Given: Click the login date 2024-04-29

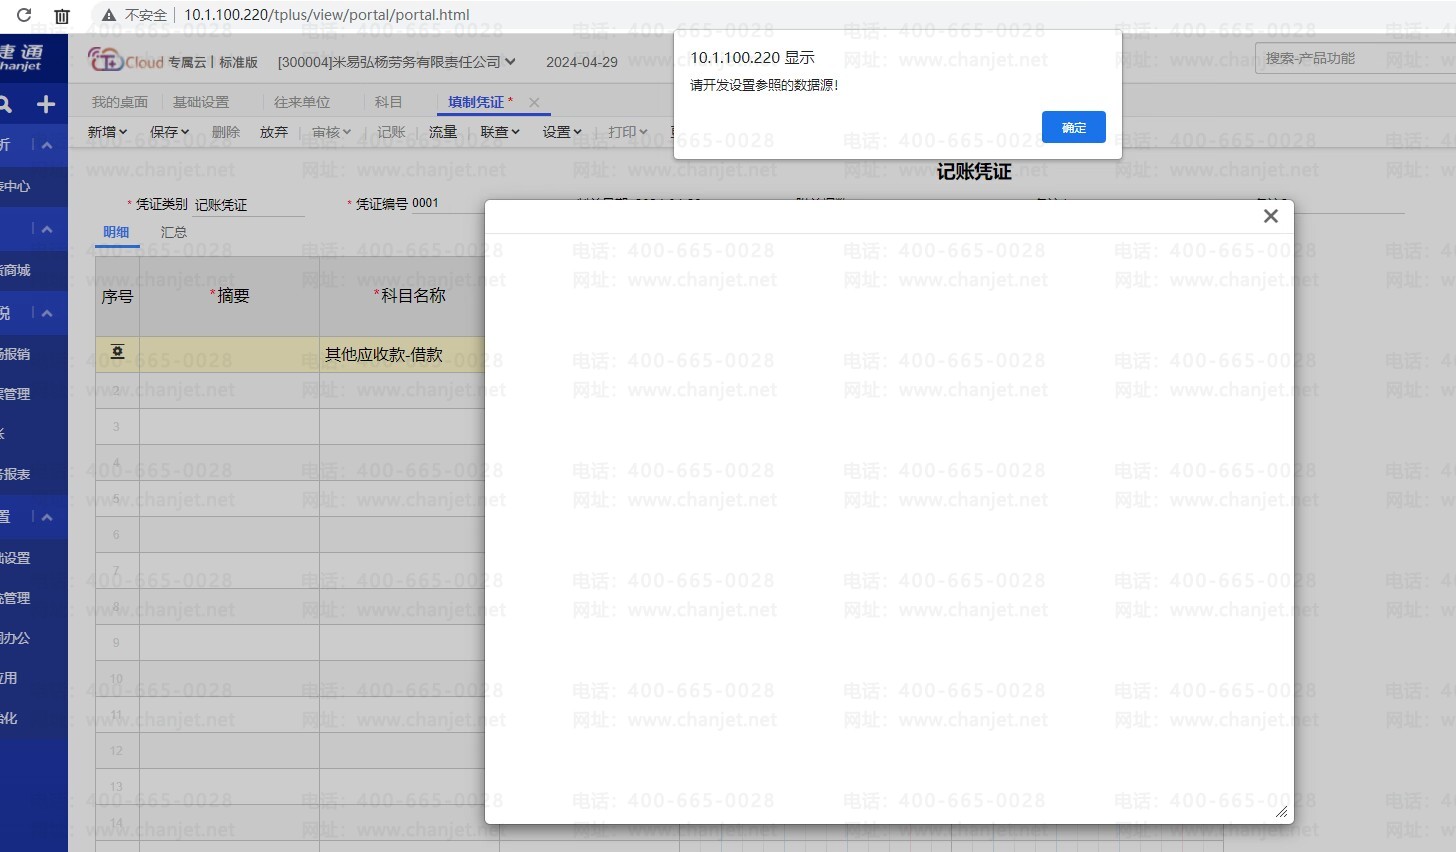Looking at the screenshot, I should click(x=582, y=62).
